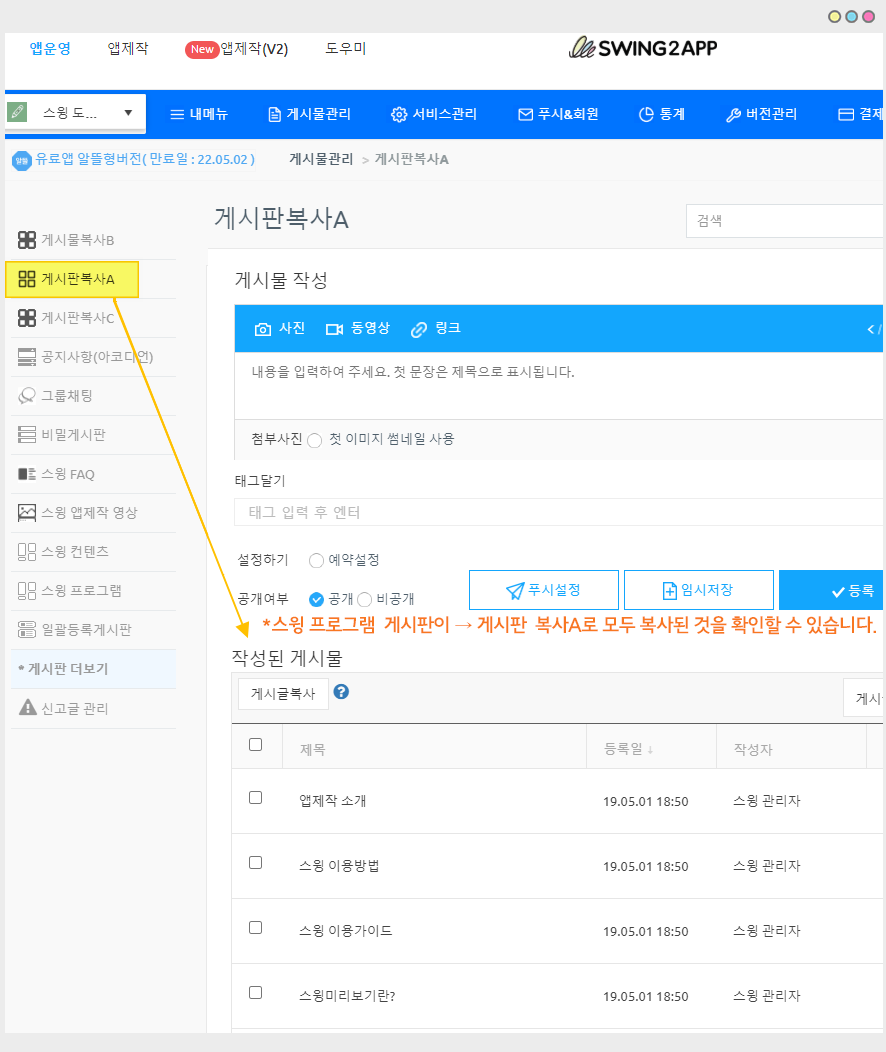
Task: Click the video camera icon for 동영상
Action: (334, 329)
